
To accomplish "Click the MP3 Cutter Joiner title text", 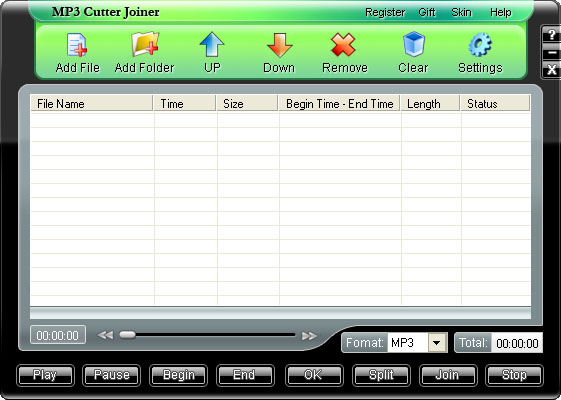I will (106, 12).
